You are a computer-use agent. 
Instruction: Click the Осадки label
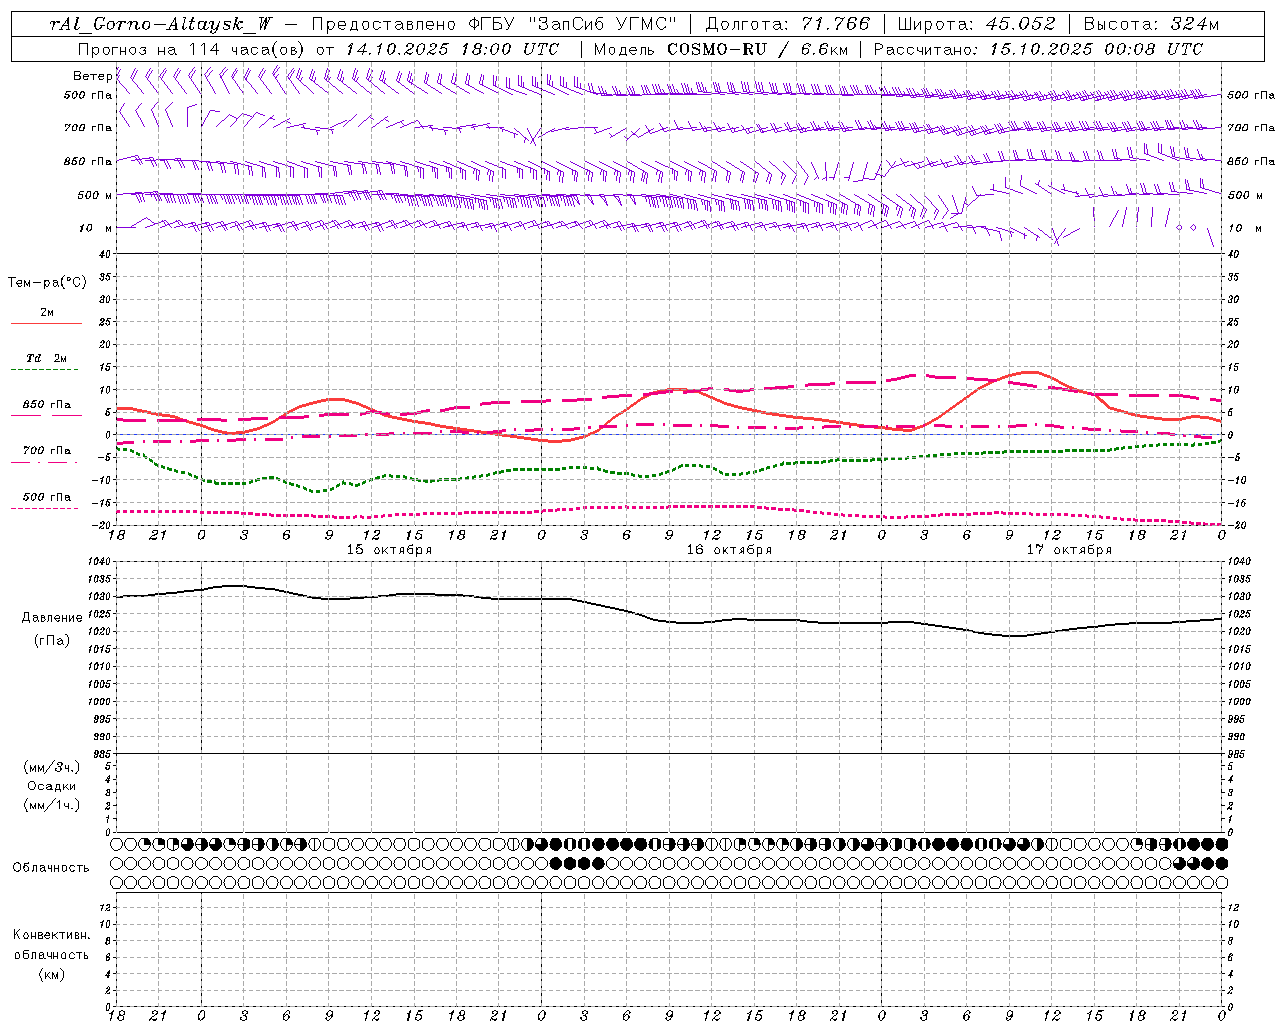click(x=51, y=786)
